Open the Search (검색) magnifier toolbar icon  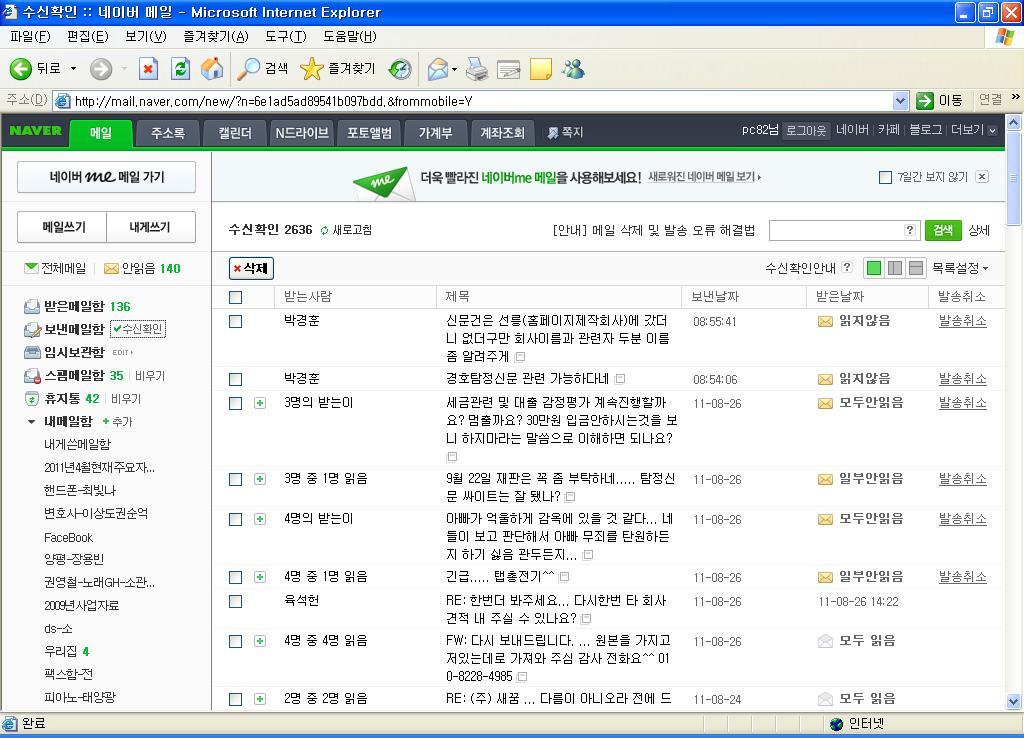pyautogui.click(x=248, y=69)
